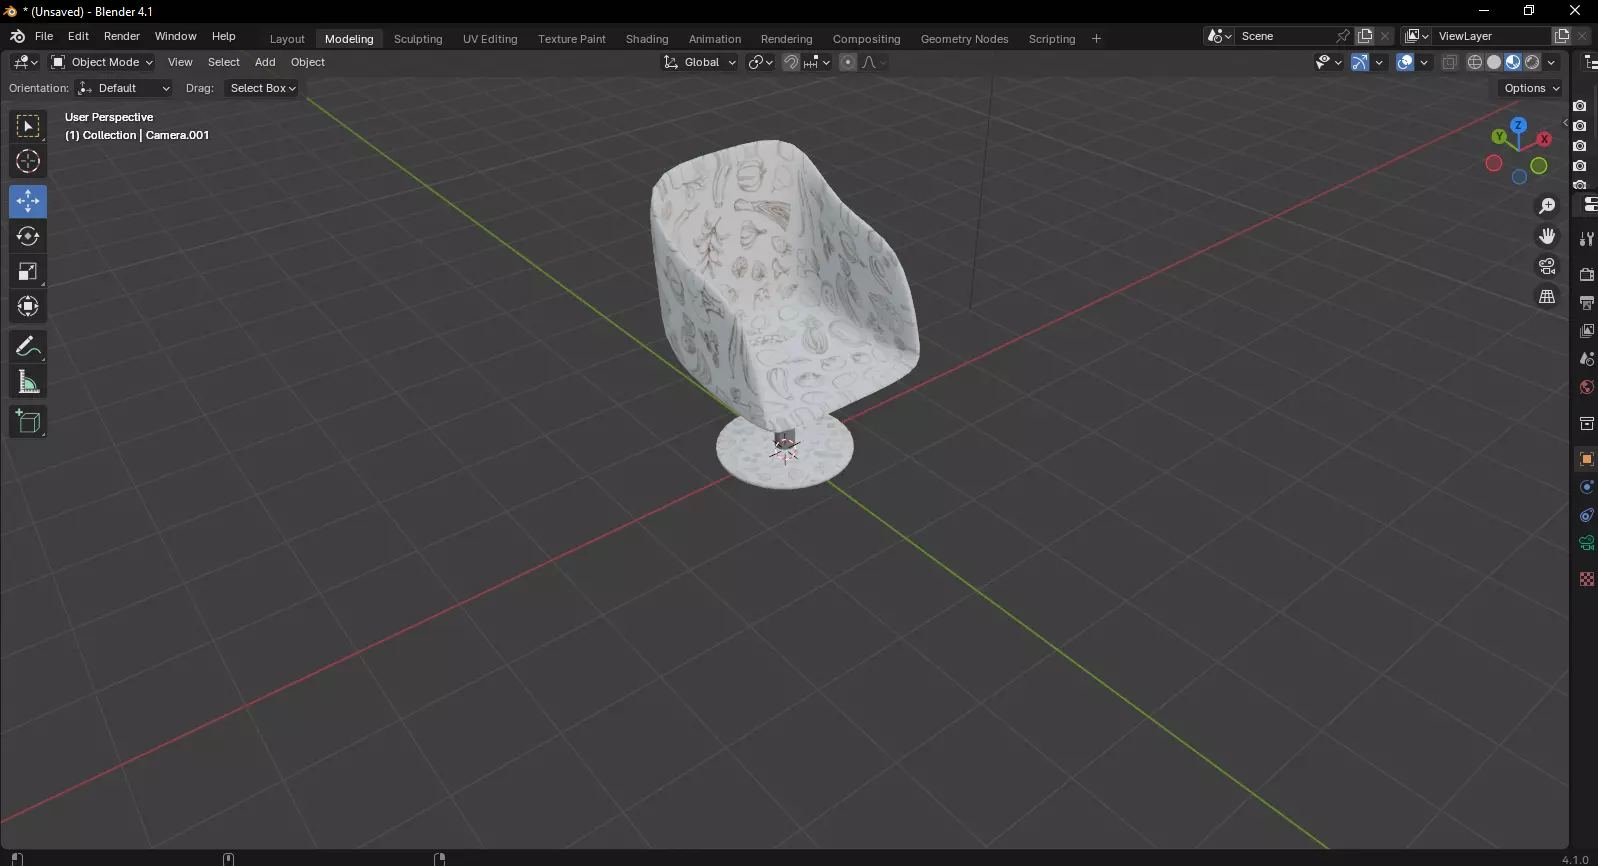1598x866 pixels.
Task: Activate the Move tool
Action: coord(28,201)
